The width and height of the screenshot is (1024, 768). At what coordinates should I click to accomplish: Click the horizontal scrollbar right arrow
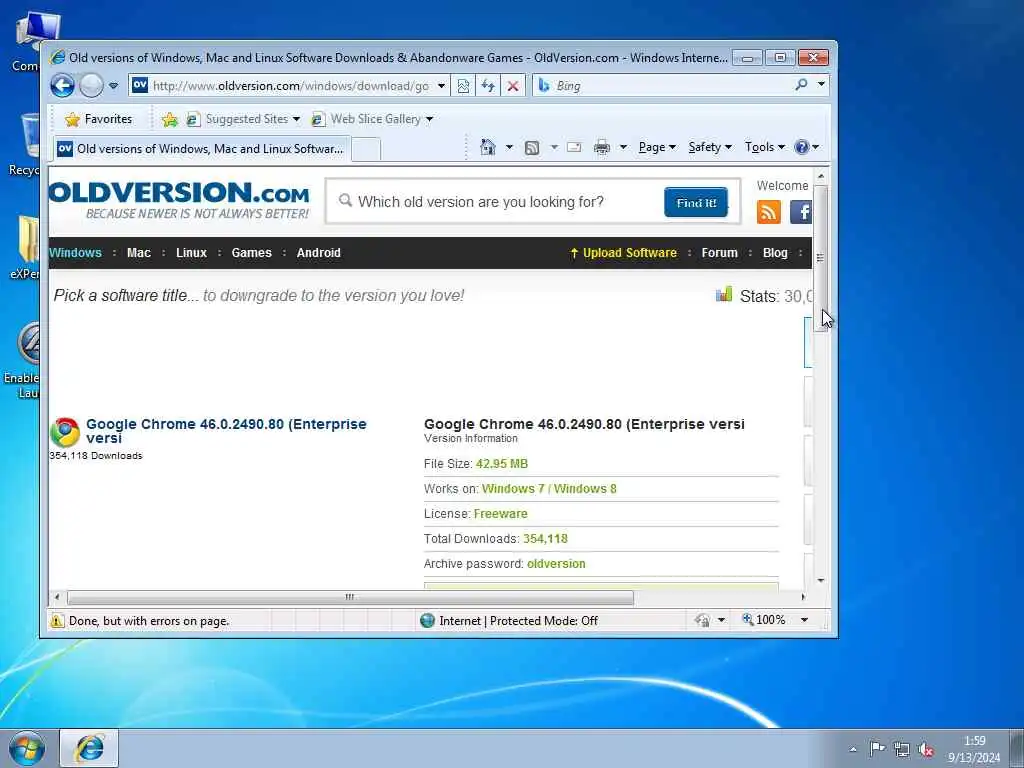[803, 597]
